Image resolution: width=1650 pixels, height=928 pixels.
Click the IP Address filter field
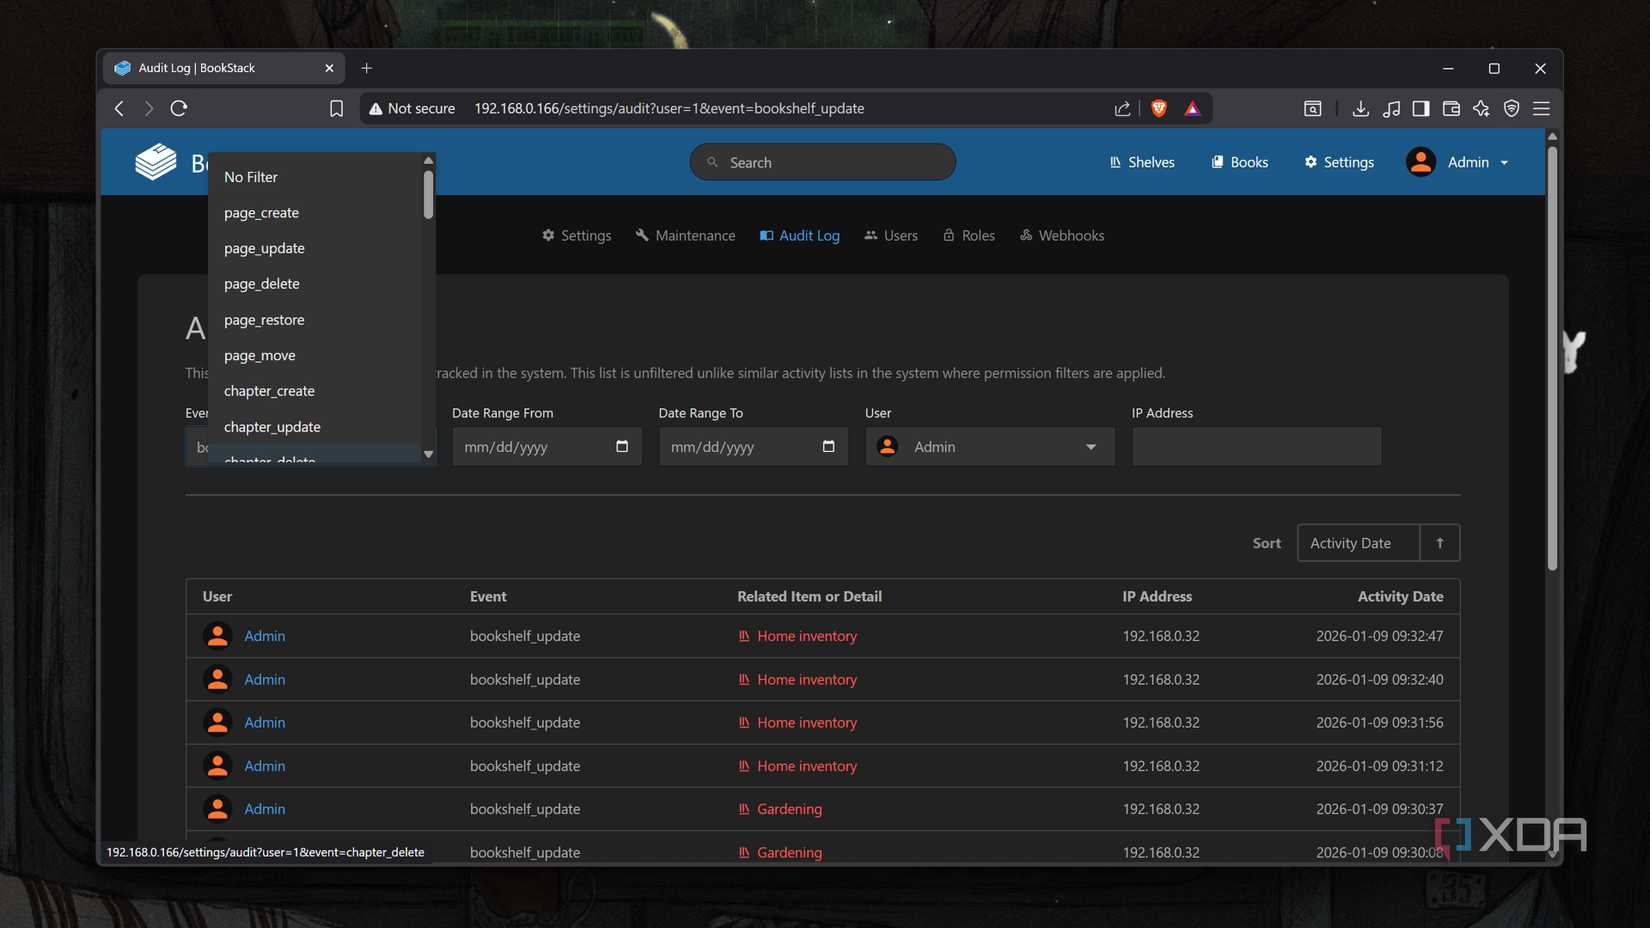[x=1256, y=447]
